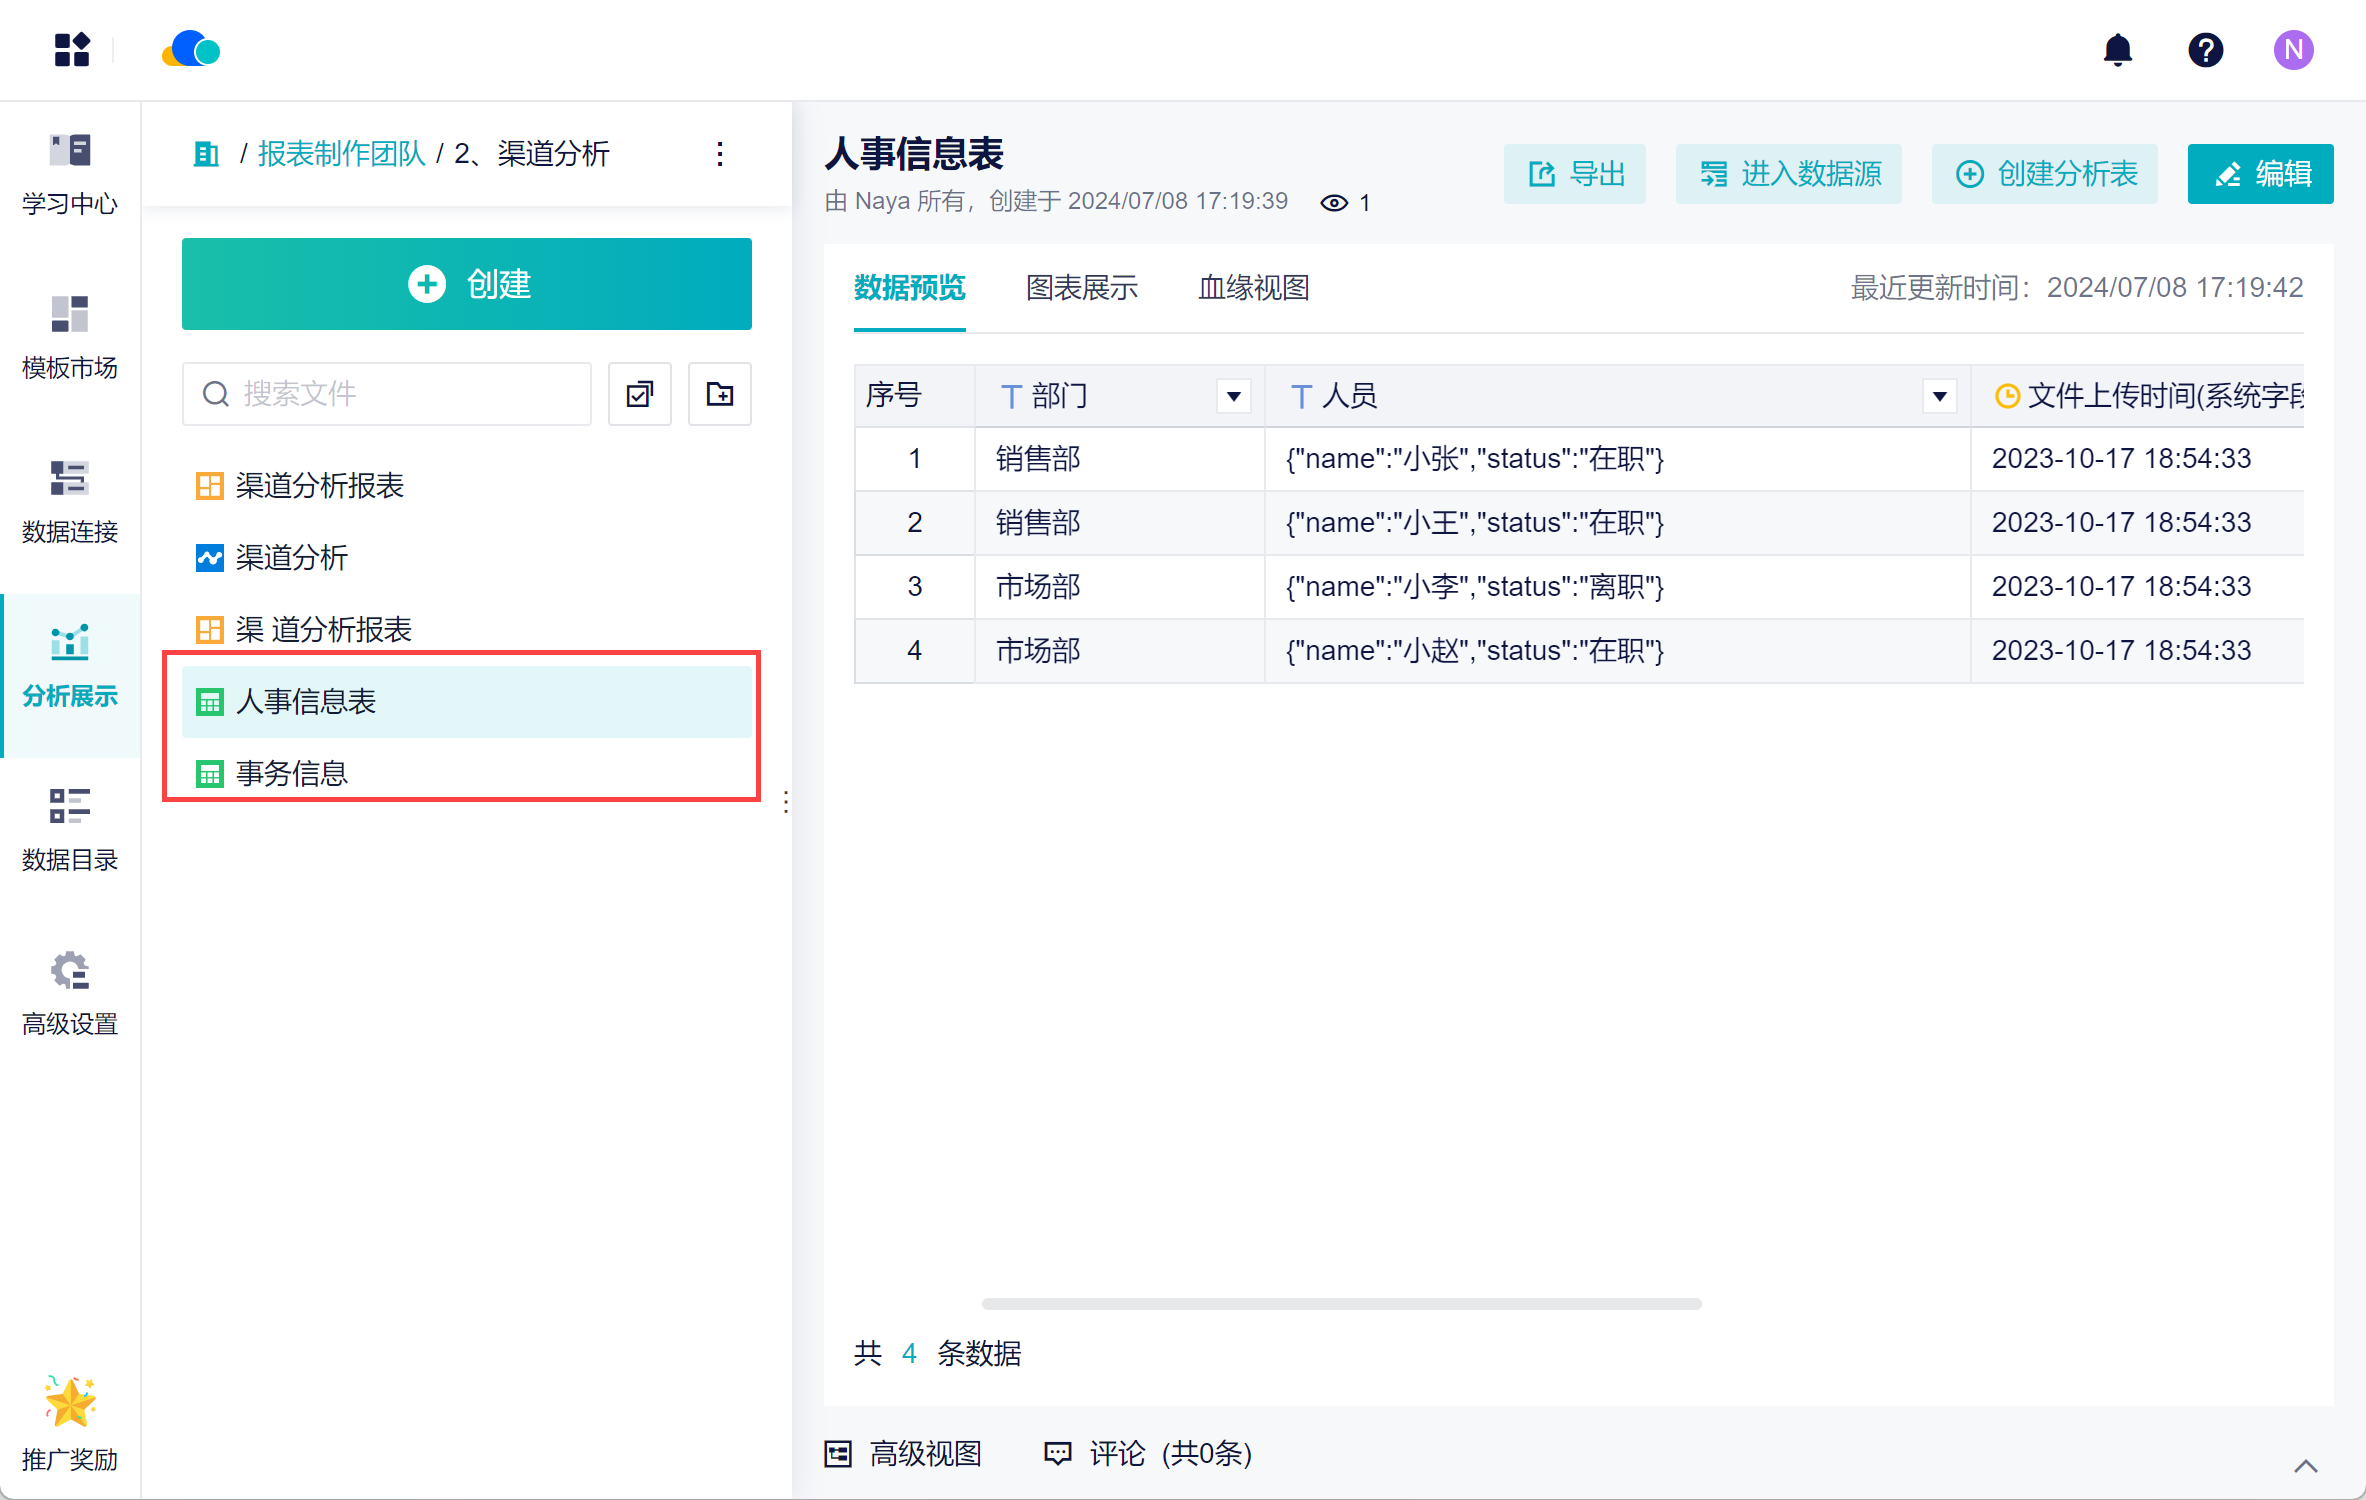Expand the bottom panel with the chevron arrow
The width and height of the screenshot is (2366, 1500).
(x=2305, y=1466)
